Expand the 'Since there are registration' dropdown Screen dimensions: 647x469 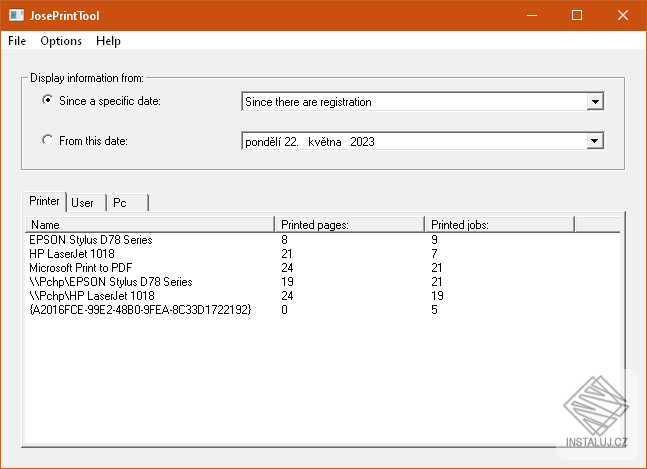pyautogui.click(x=595, y=101)
